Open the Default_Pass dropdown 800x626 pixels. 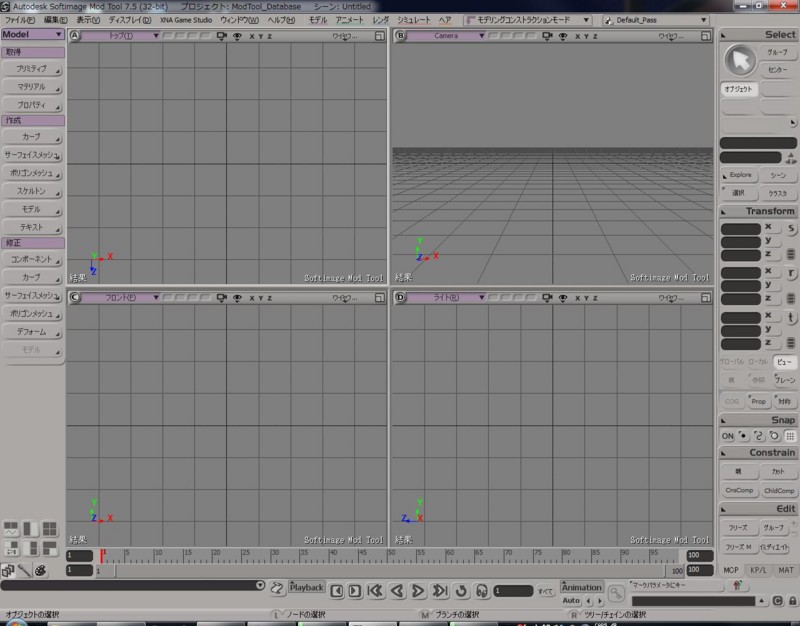pyautogui.click(x=656, y=20)
